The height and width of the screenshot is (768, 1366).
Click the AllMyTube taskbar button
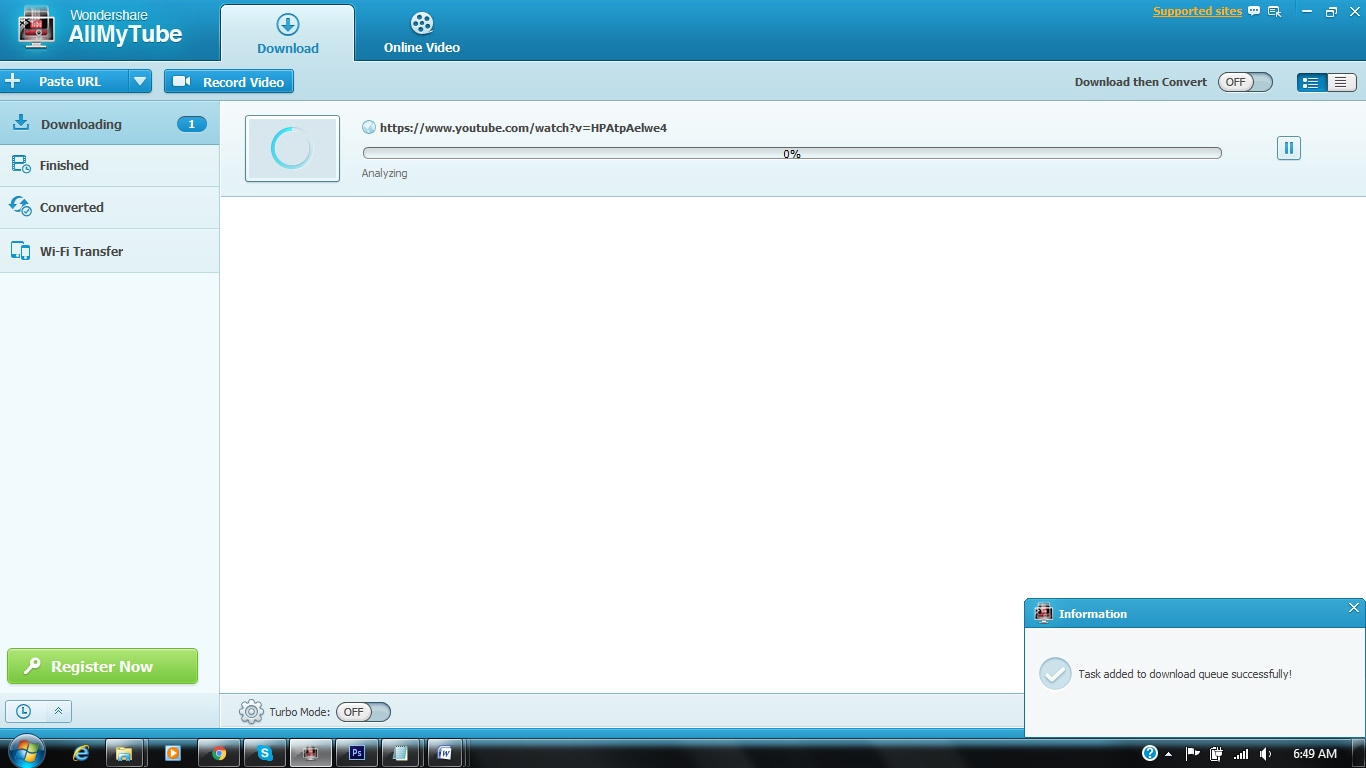(x=311, y=753)
